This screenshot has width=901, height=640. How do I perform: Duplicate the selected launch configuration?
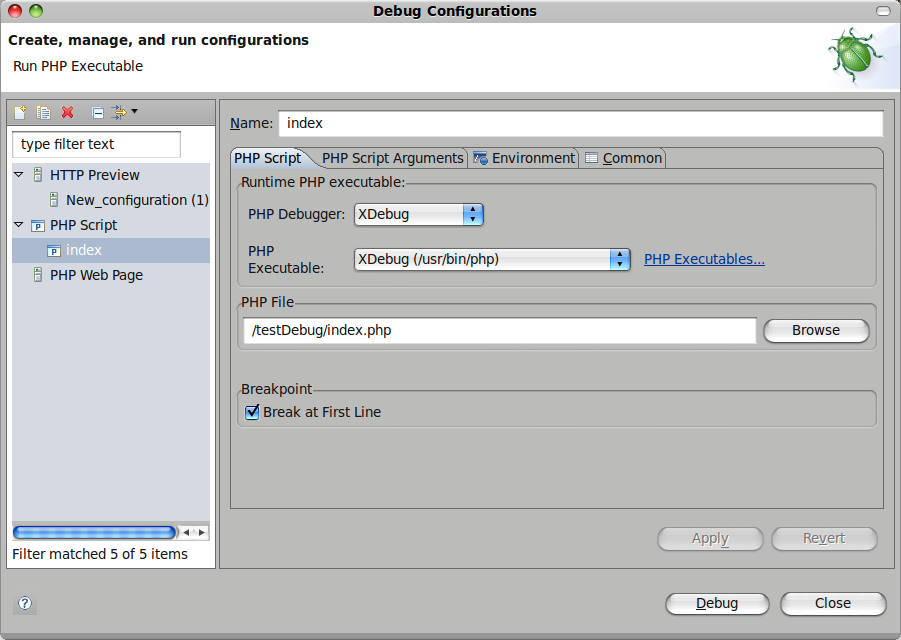[42, 112]
